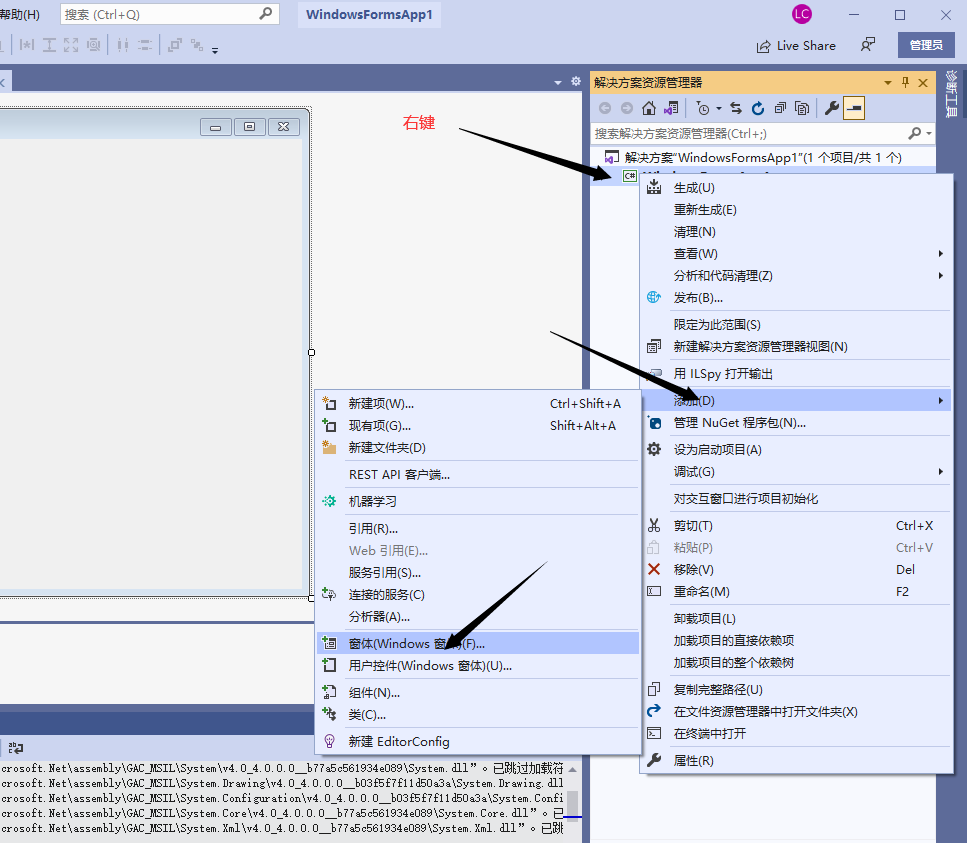Click the Home icon in Solution Explorer toolbar

click(x=648, y=109)
